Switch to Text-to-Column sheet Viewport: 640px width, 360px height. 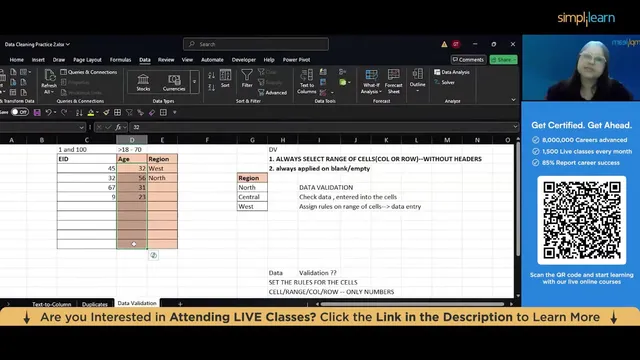tap(51, 304)
